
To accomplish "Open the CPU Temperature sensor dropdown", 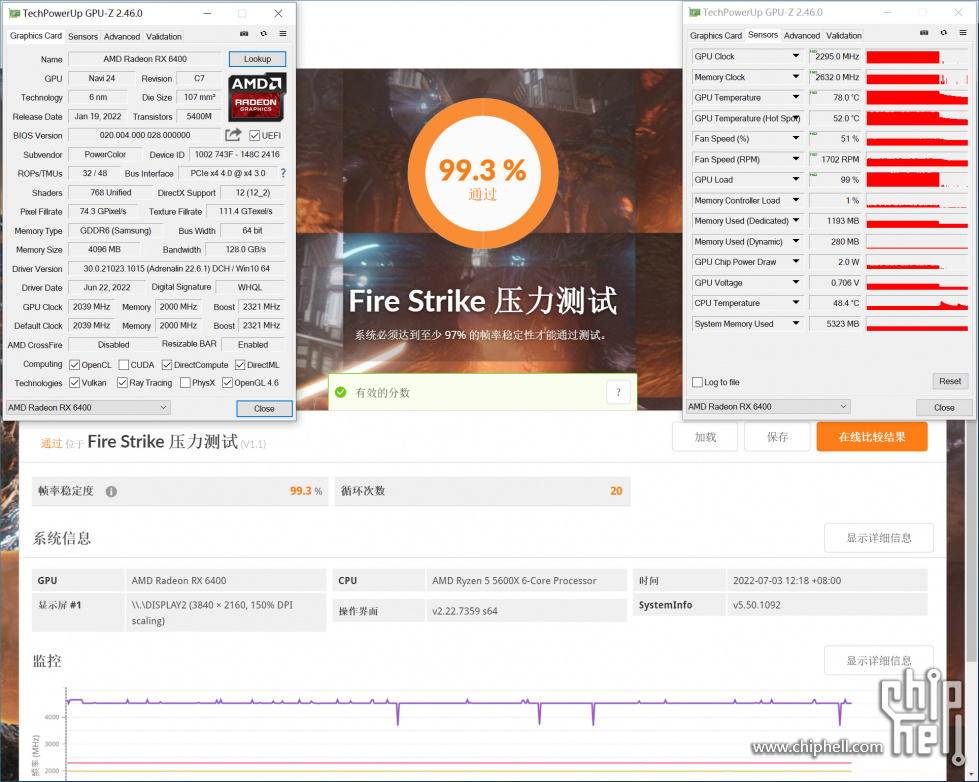I will 796,303.
